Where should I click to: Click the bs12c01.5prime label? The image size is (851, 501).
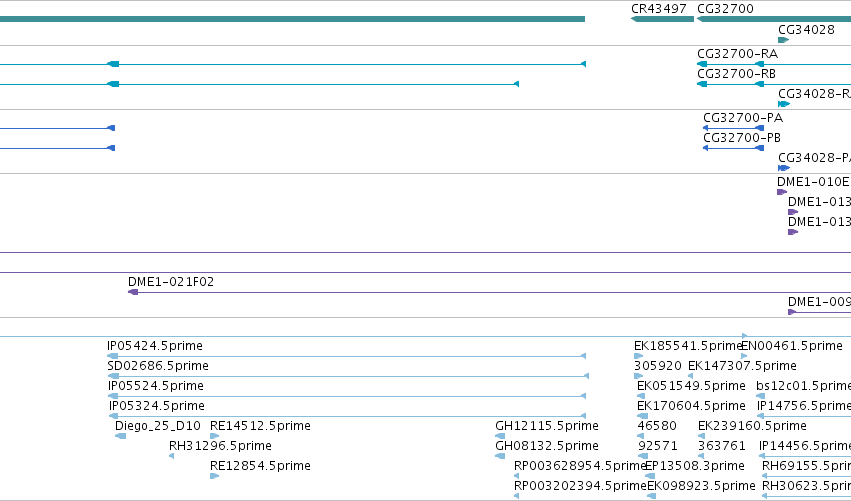tap(803, 386)
